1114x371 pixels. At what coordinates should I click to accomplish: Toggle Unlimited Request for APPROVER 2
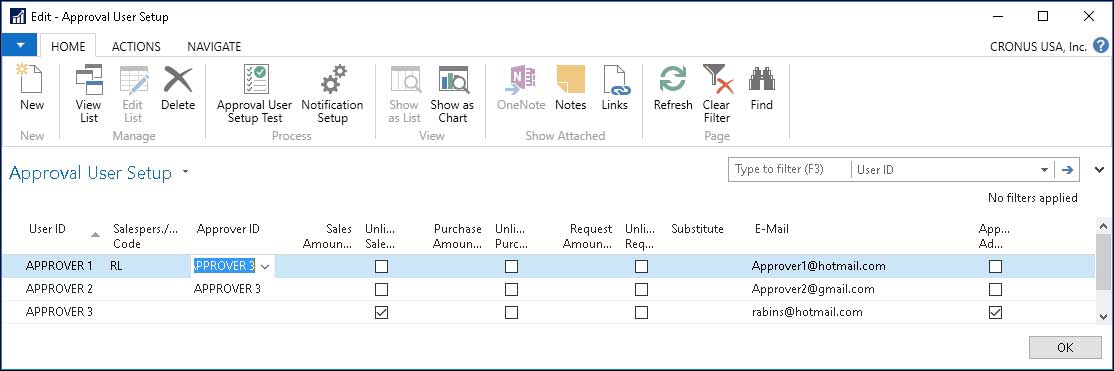[x=641, y=289]
